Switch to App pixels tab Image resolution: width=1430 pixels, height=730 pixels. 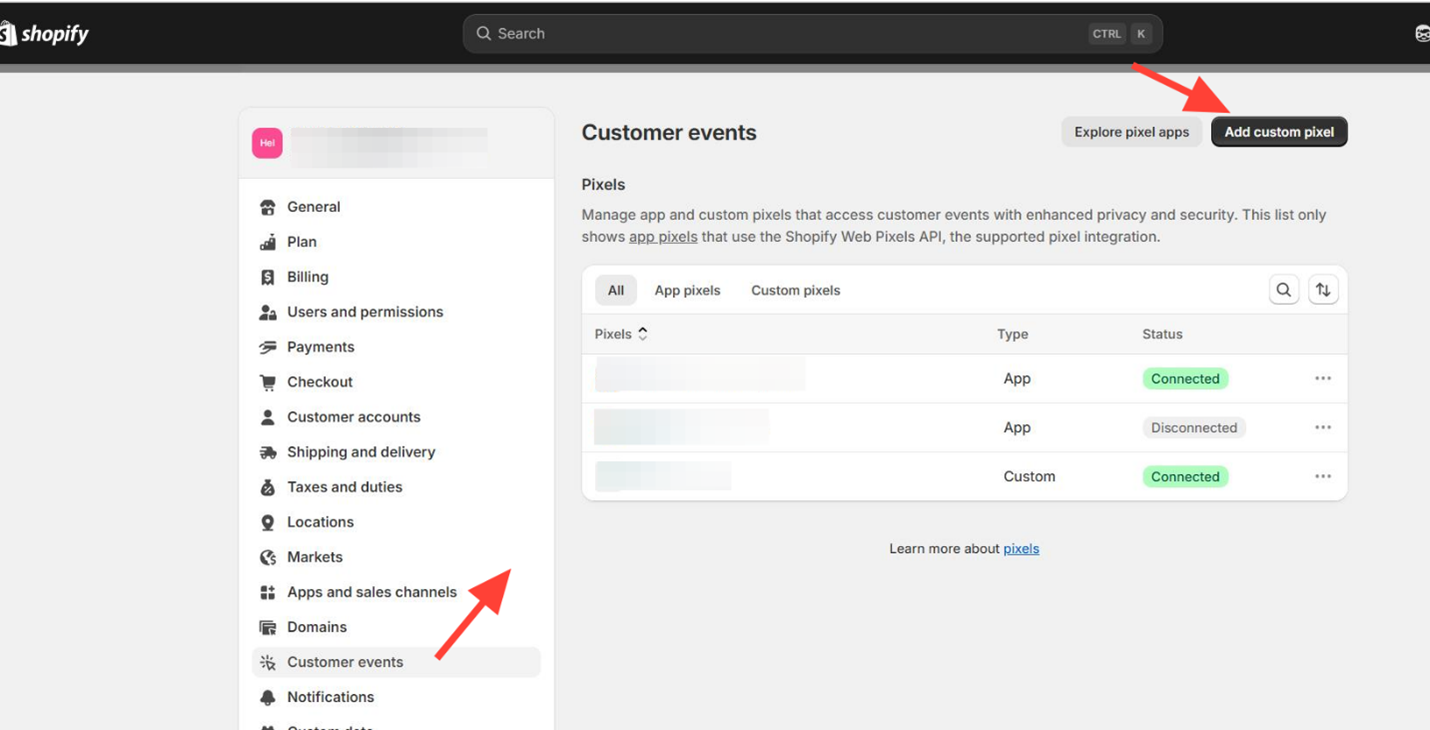pyautogui.click(x=687, y=290)
